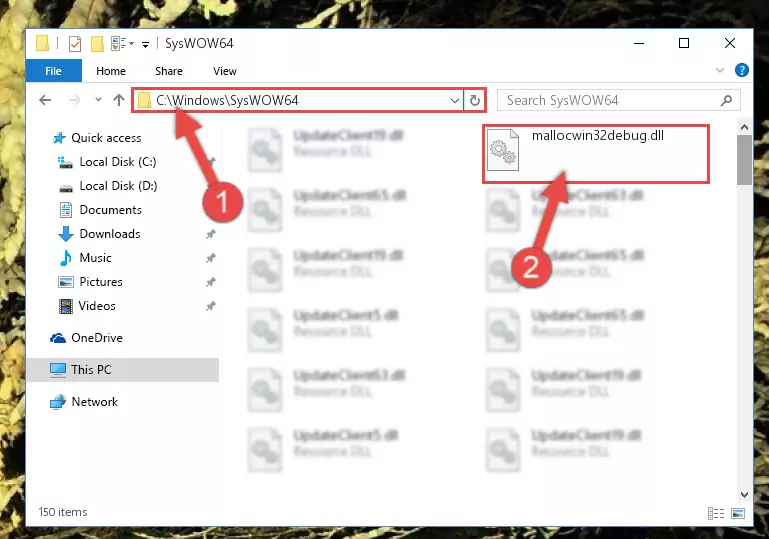
Task: Close the SysWOW64 window
Action: [730, 43]
